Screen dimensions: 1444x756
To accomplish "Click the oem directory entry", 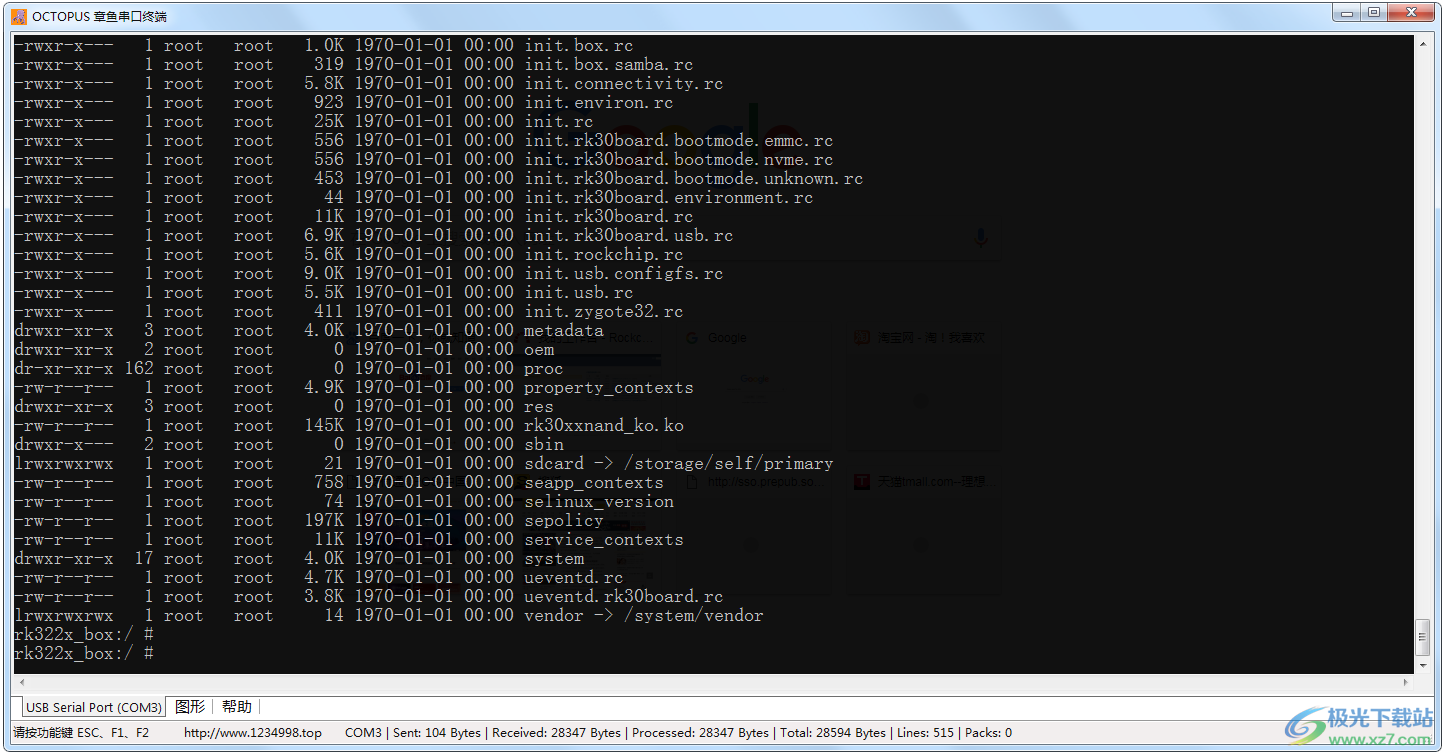I will pyautogui.click(x=539, y=349).
